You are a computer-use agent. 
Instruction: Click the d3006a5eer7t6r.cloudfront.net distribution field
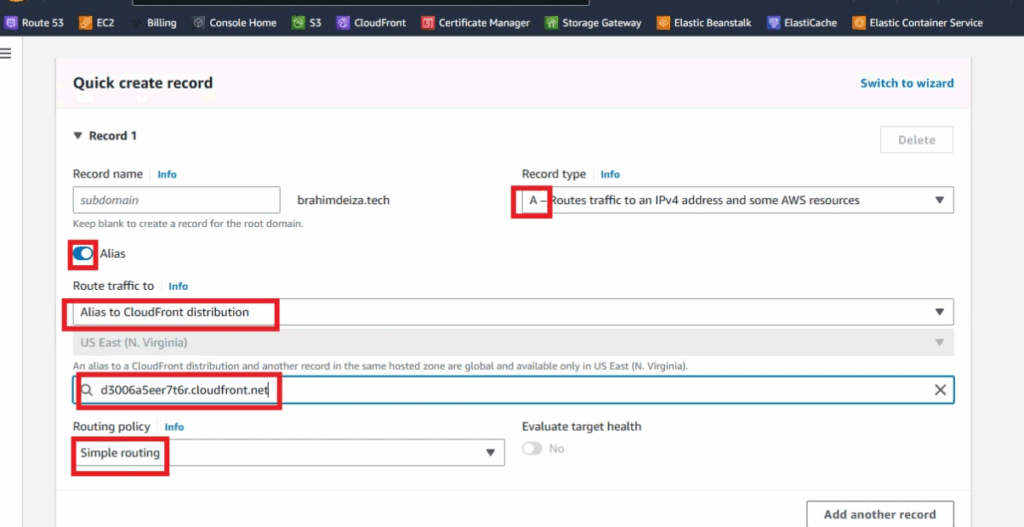click(x=513, y=390)
